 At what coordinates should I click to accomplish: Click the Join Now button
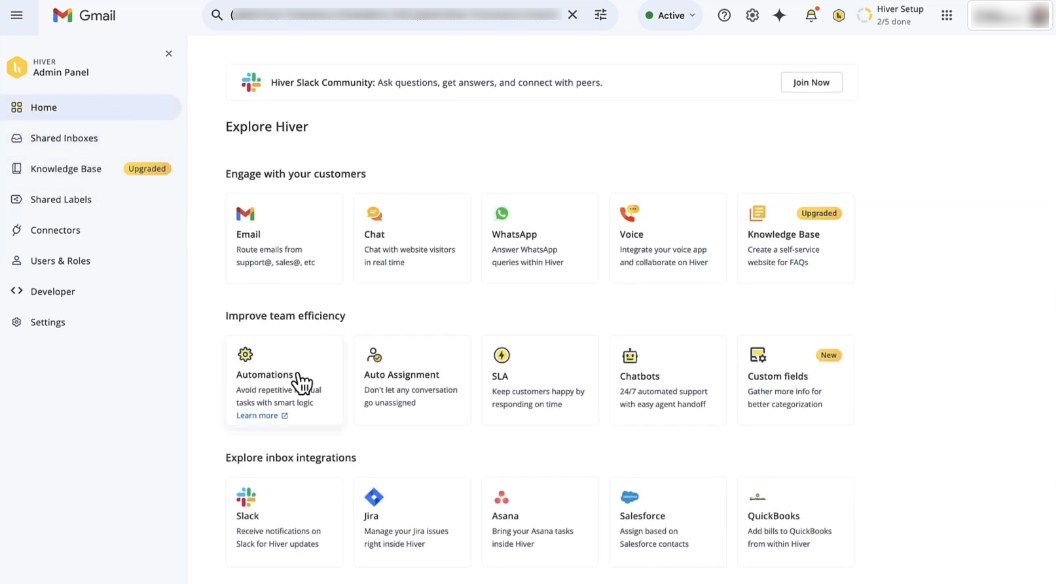pos(811,83)
